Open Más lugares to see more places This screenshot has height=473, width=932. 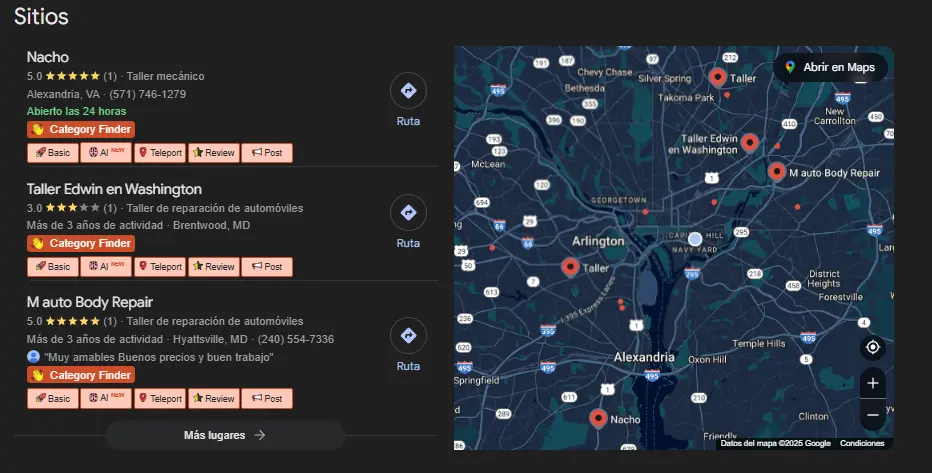tap(225, 435)
